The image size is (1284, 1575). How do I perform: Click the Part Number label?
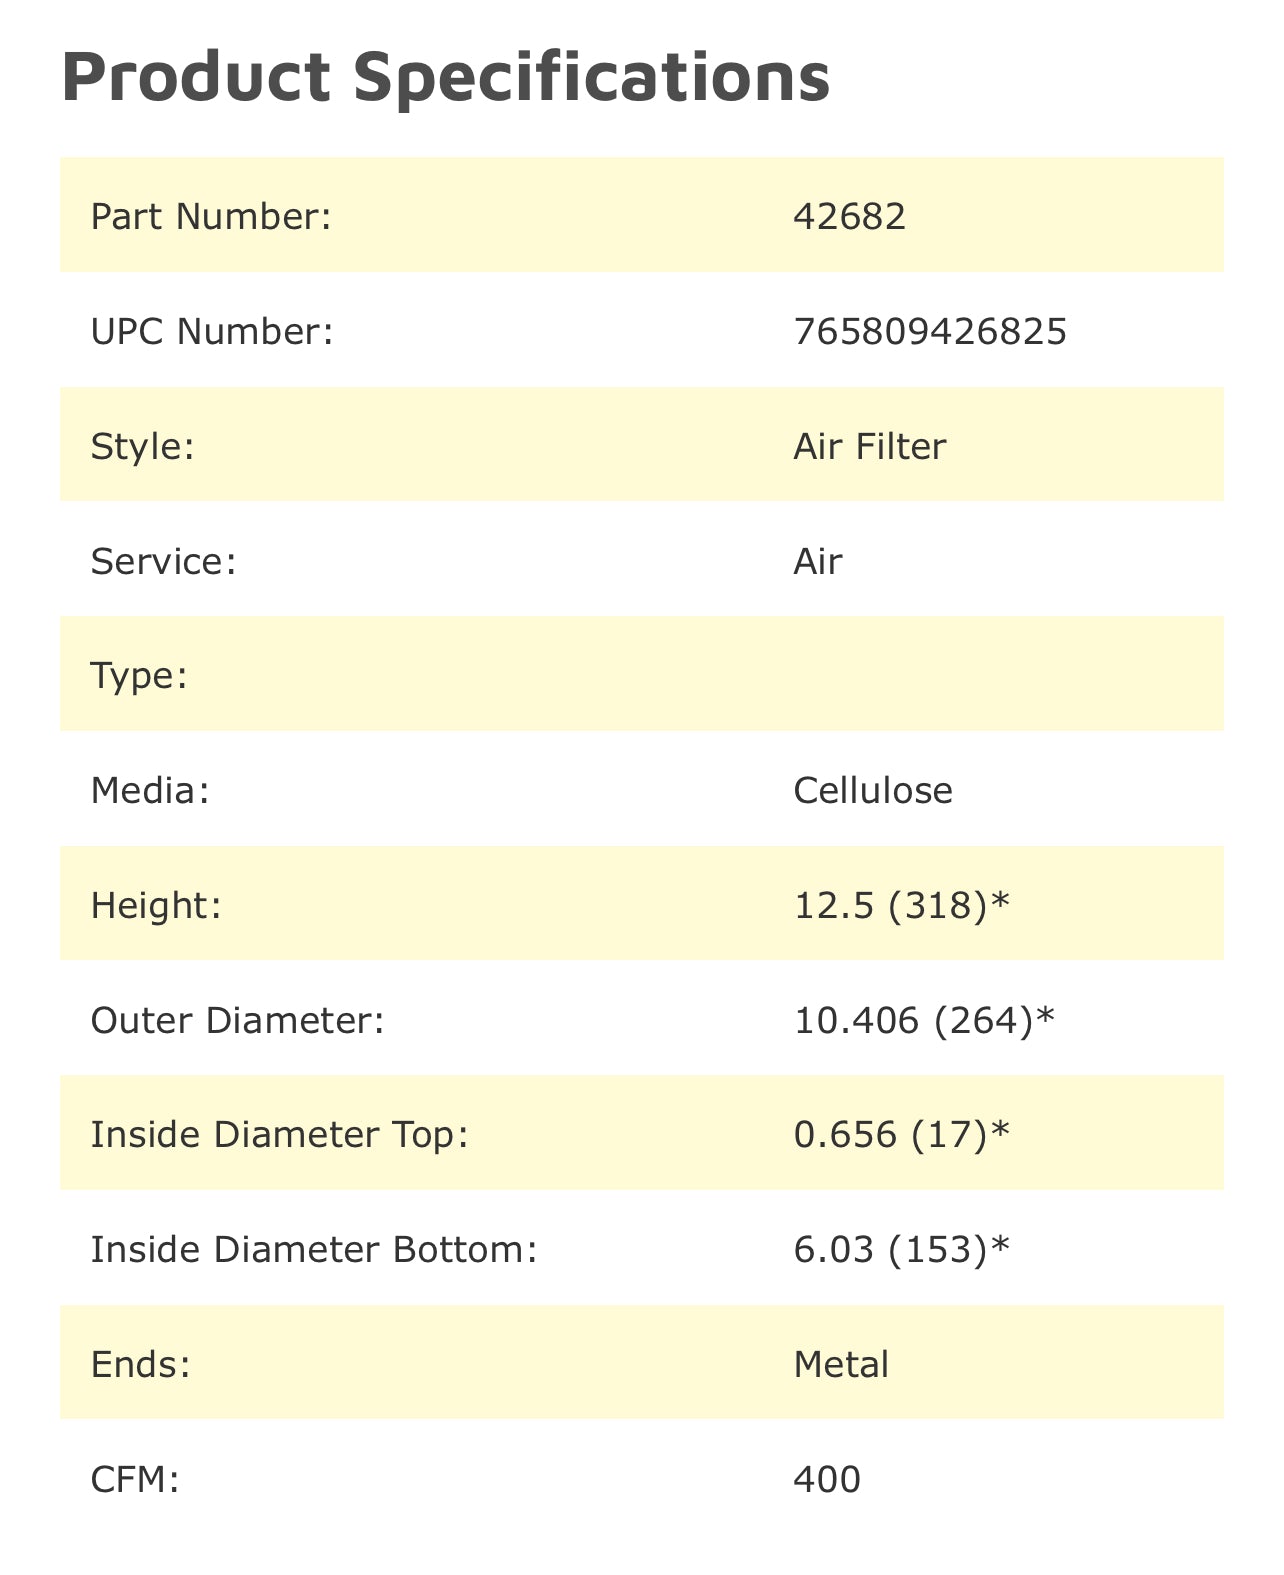(210, 216)
